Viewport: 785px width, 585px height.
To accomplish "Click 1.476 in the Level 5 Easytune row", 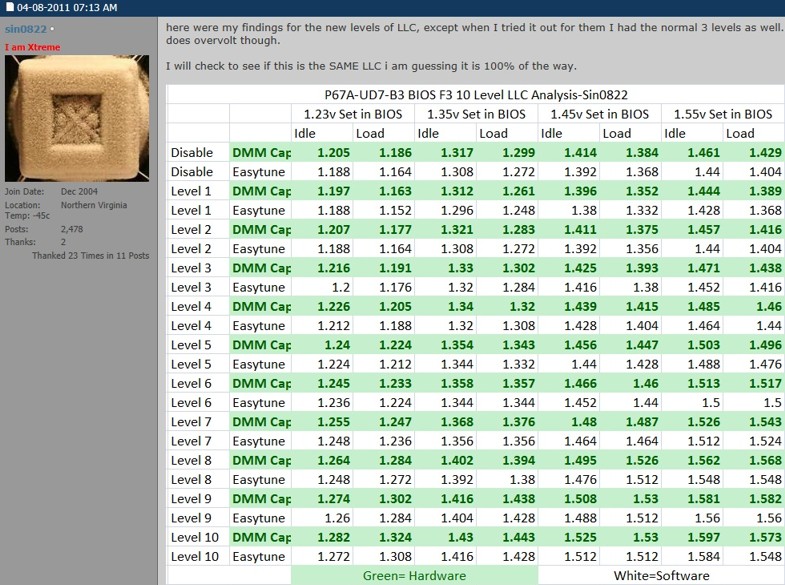I will click(x=765, y=364).
